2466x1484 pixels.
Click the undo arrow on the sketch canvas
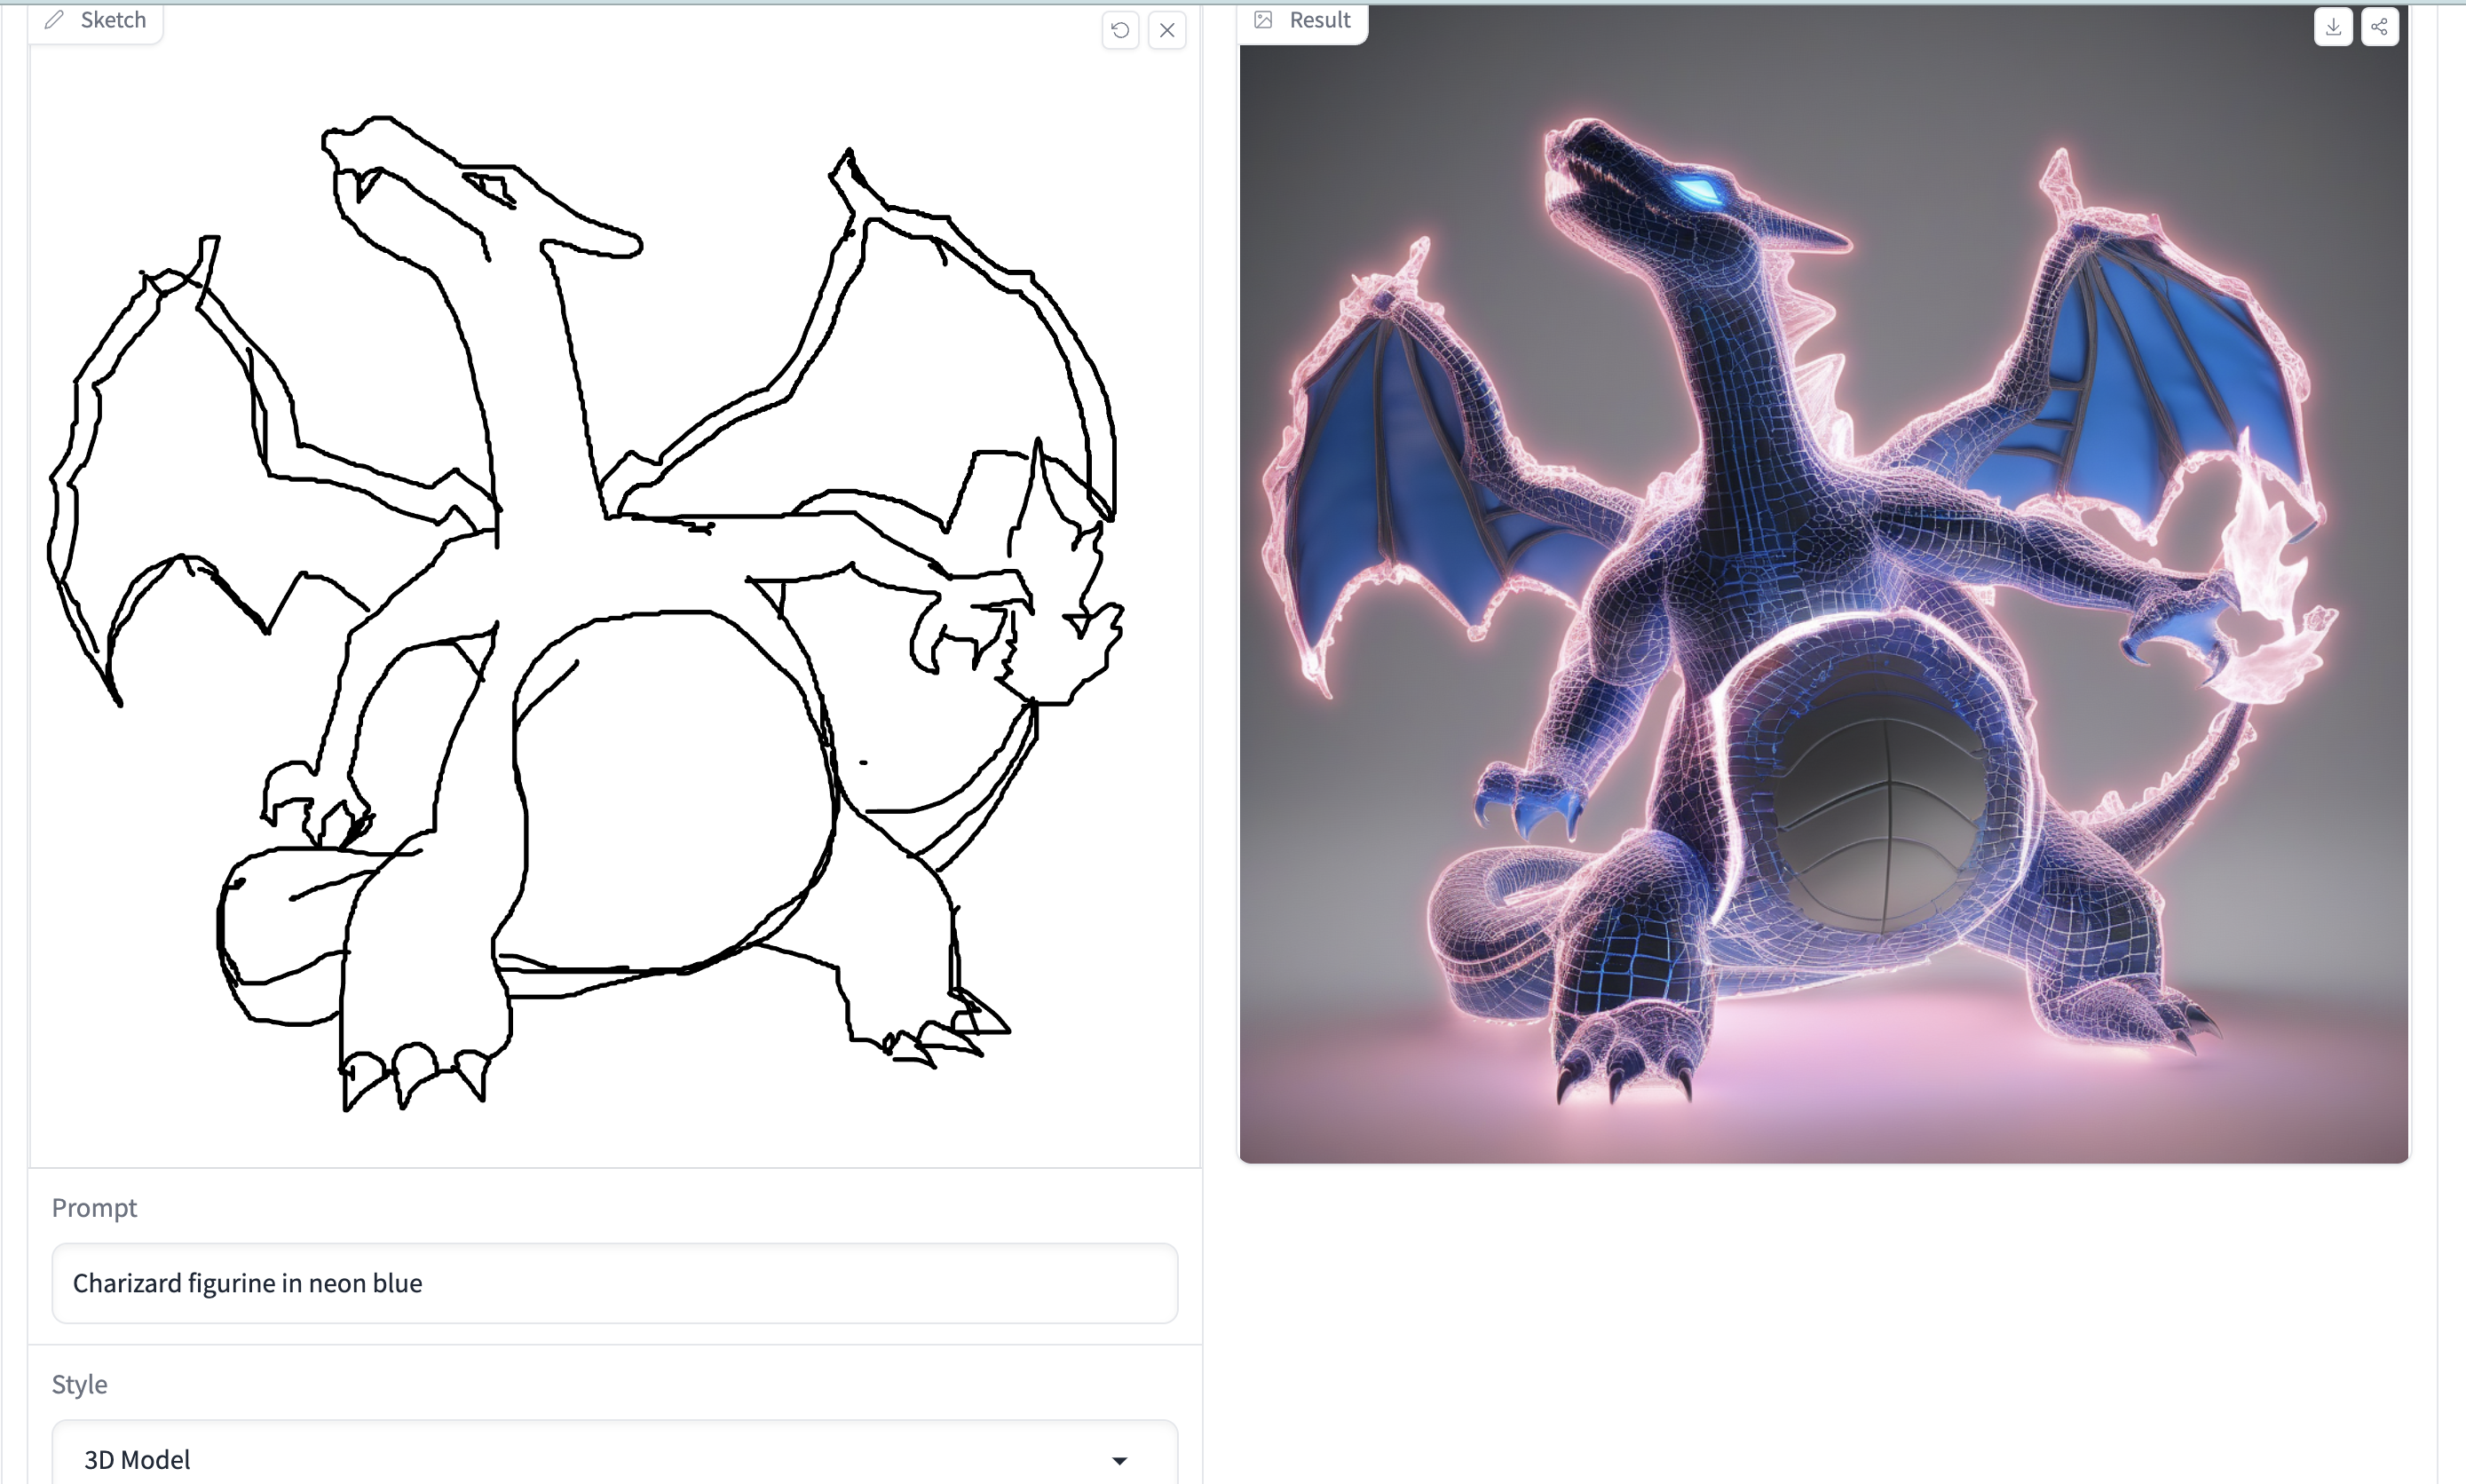click(x=1120, y=30)
